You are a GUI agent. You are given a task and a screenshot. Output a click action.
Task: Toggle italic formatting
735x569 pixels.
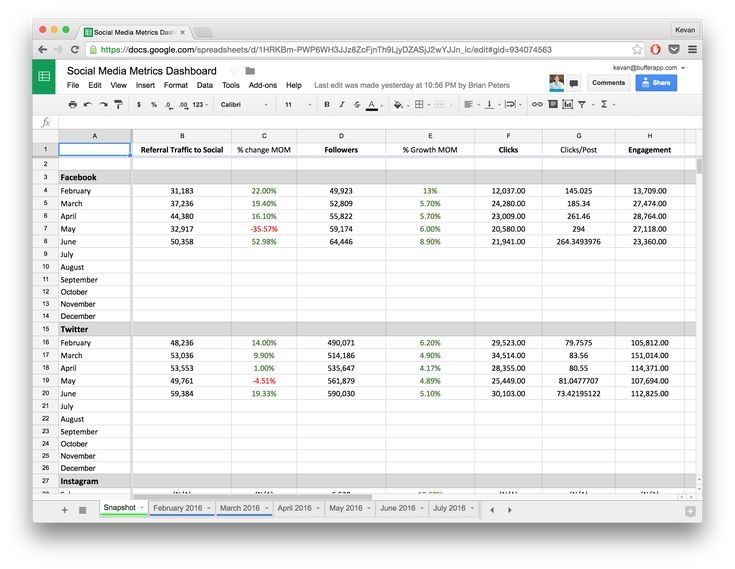[342, 105]
